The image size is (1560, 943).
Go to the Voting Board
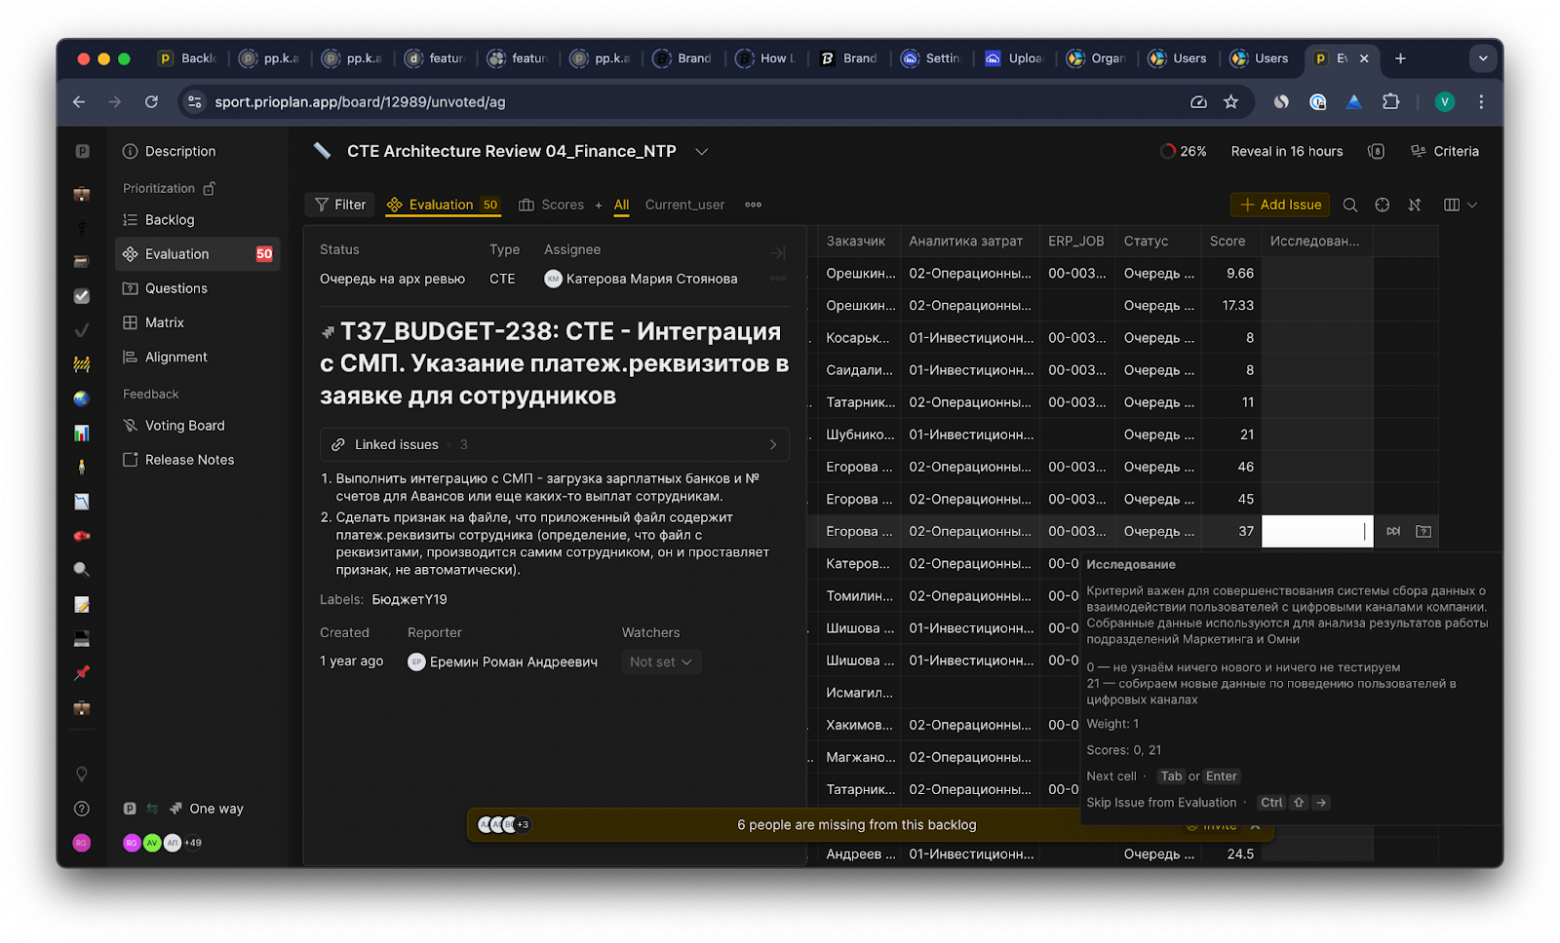(x=185, y=425)
